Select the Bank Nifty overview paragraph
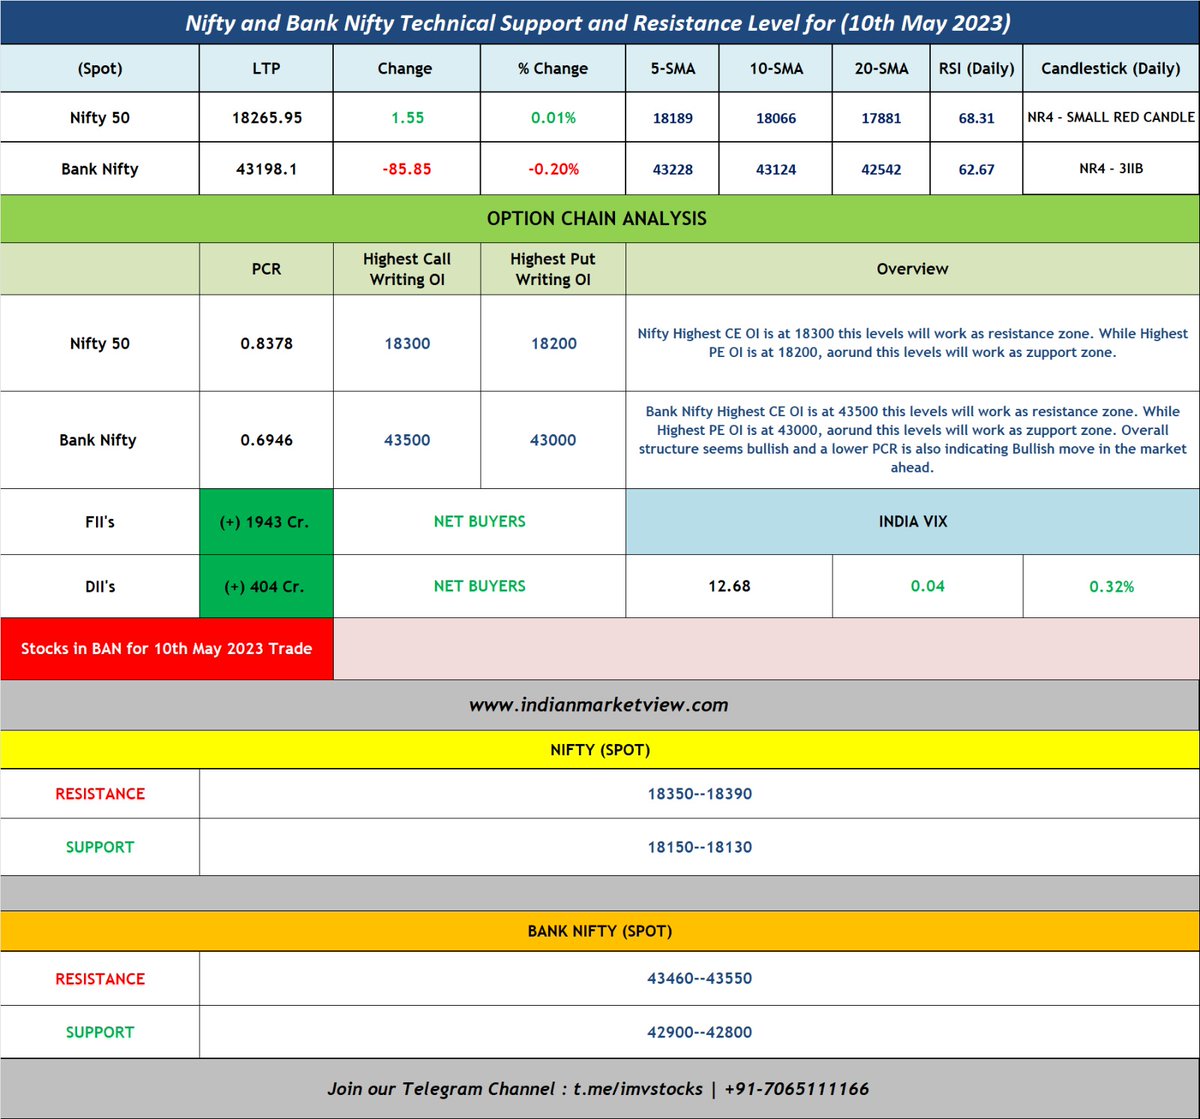The width and height of the screenshot is (1200, 1119). pos(912,440)
